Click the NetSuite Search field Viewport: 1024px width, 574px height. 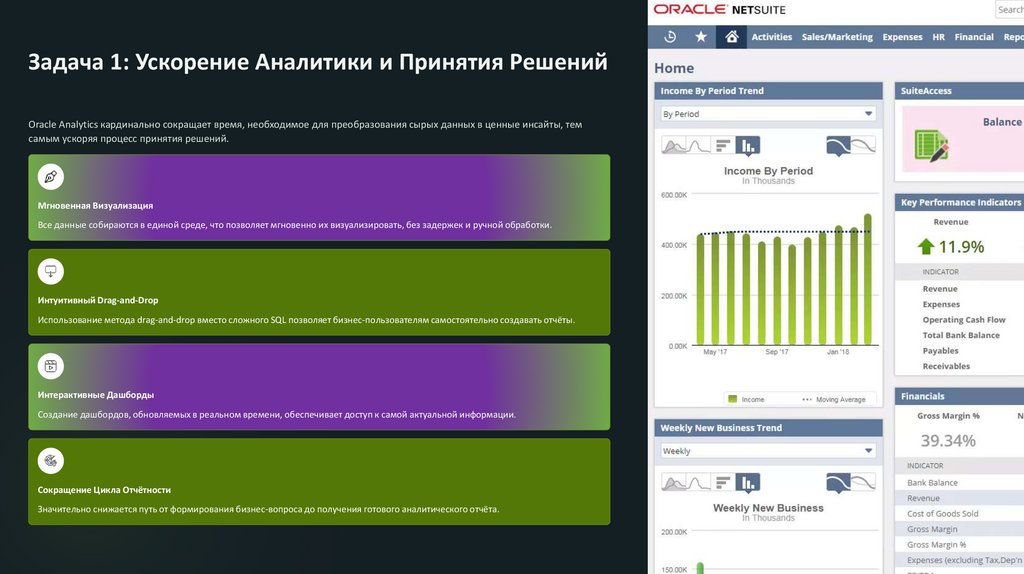click(1010, 9)
